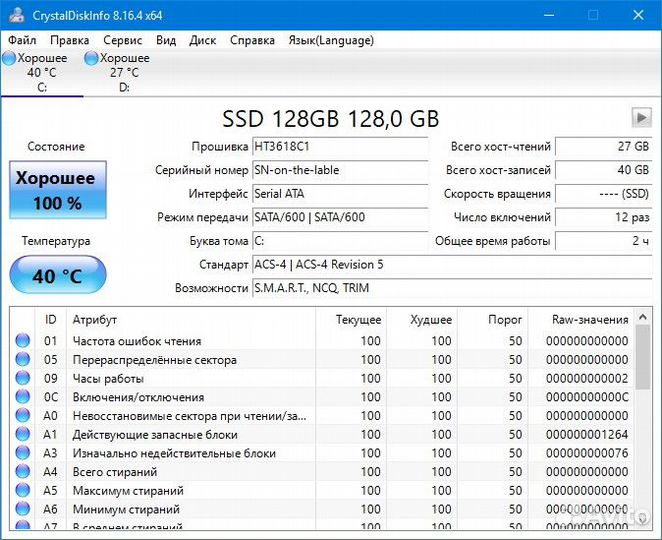Select the Включения/отключения attribute row
This screenshot has width=662, height=540.
322,396
